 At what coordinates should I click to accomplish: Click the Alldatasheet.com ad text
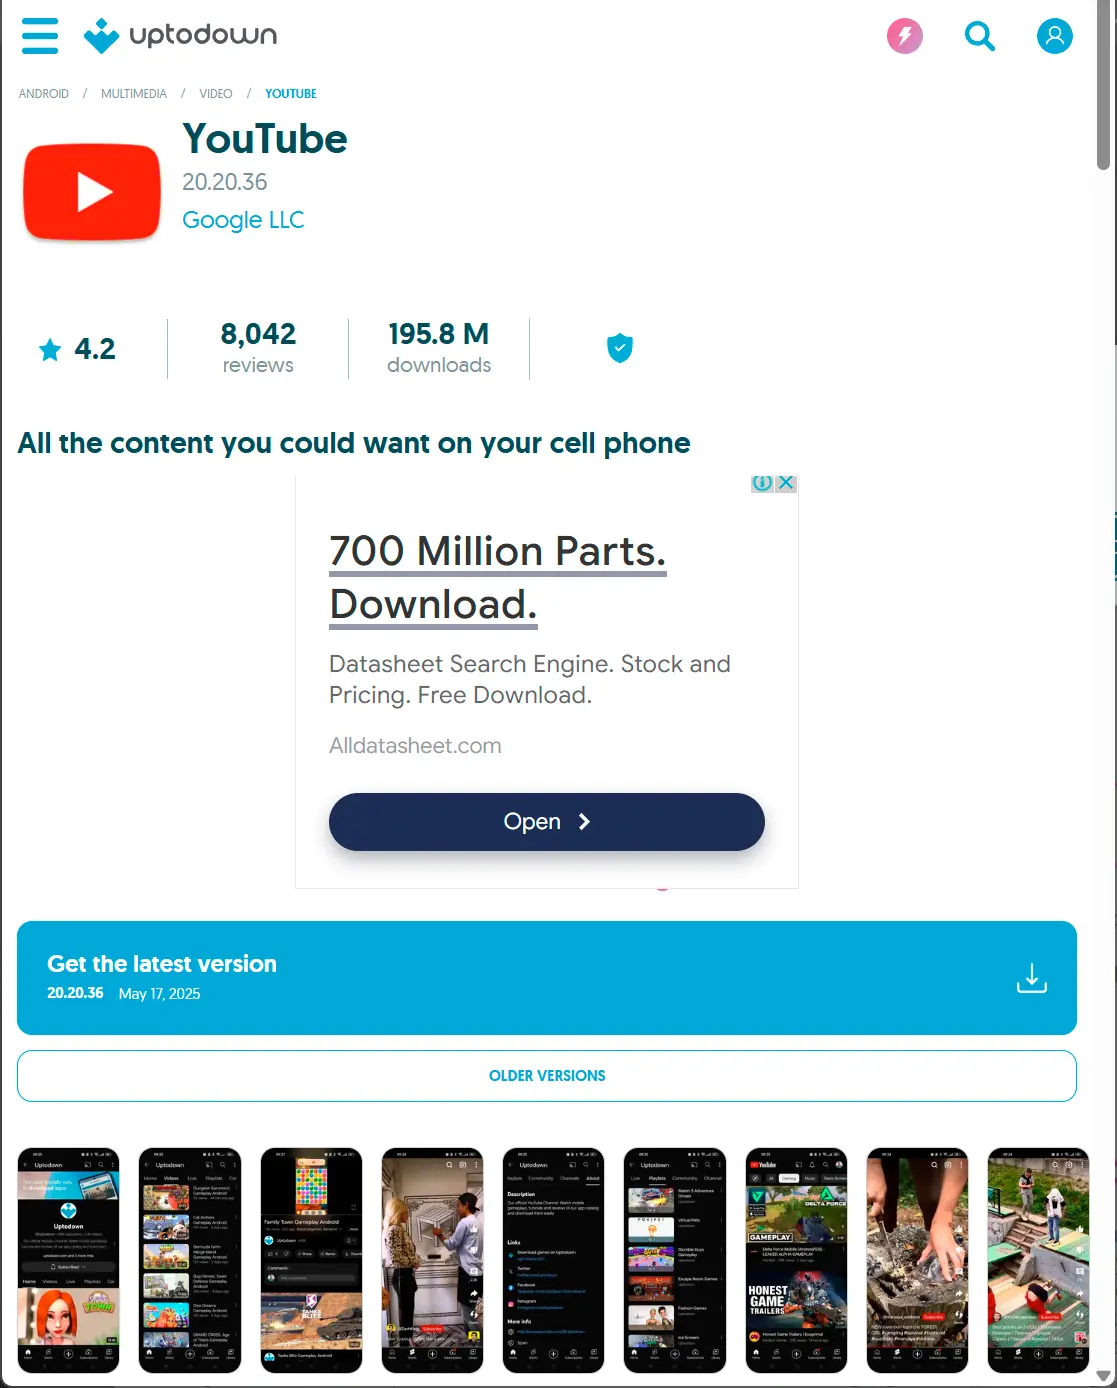[415, 746]
